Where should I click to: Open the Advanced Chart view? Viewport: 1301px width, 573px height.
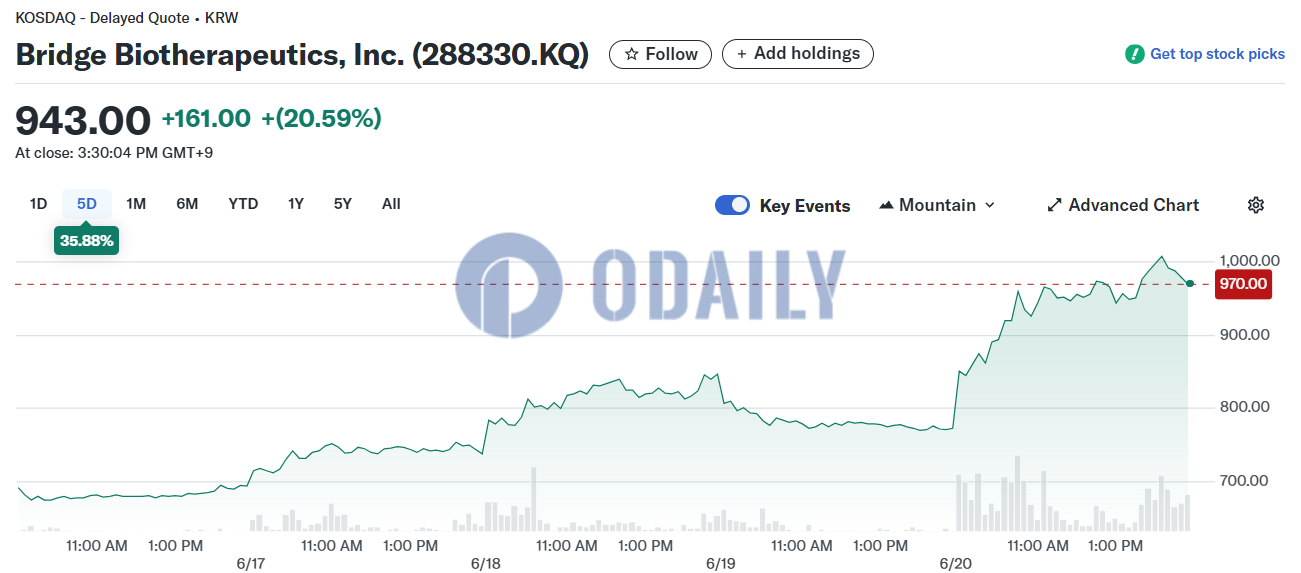coord(1122,205)
